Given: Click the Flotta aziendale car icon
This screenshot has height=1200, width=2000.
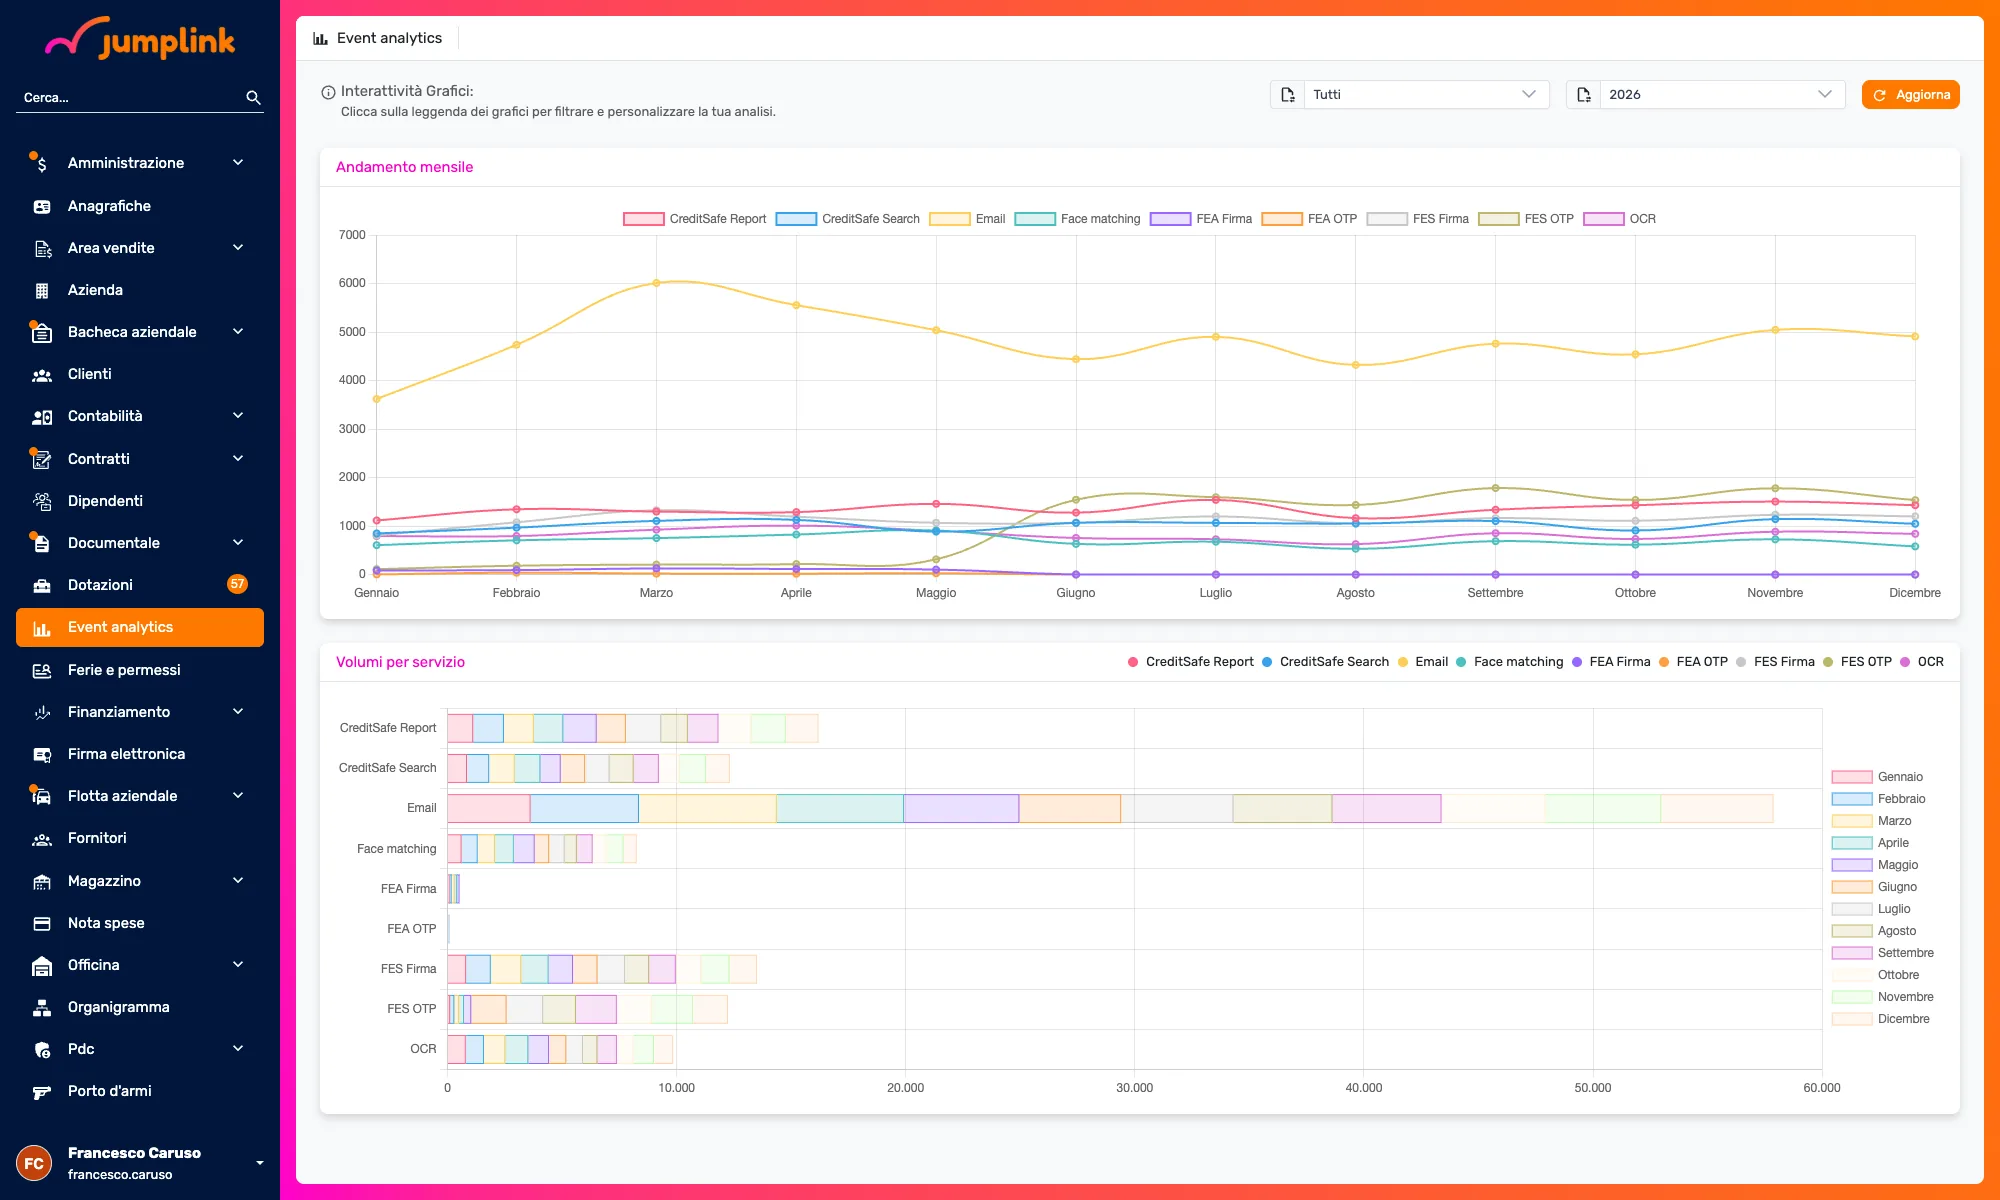Looking at the screenshot, I should tap(41, 796).
